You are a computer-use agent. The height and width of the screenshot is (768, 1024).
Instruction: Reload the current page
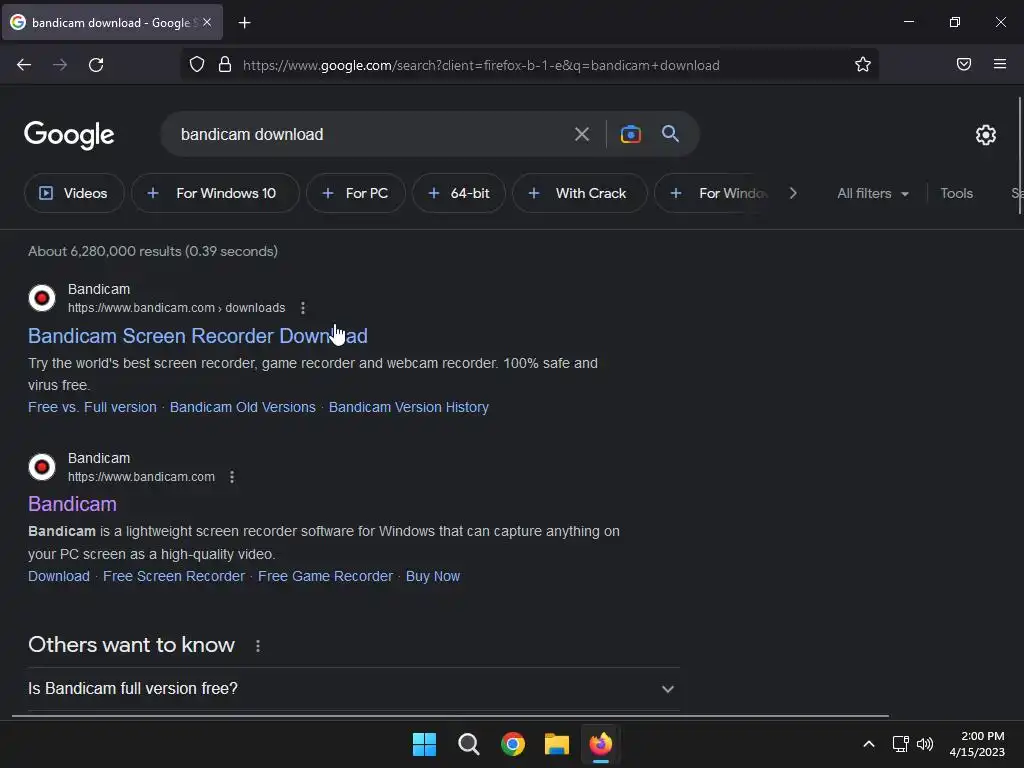(x=96, y=65)
